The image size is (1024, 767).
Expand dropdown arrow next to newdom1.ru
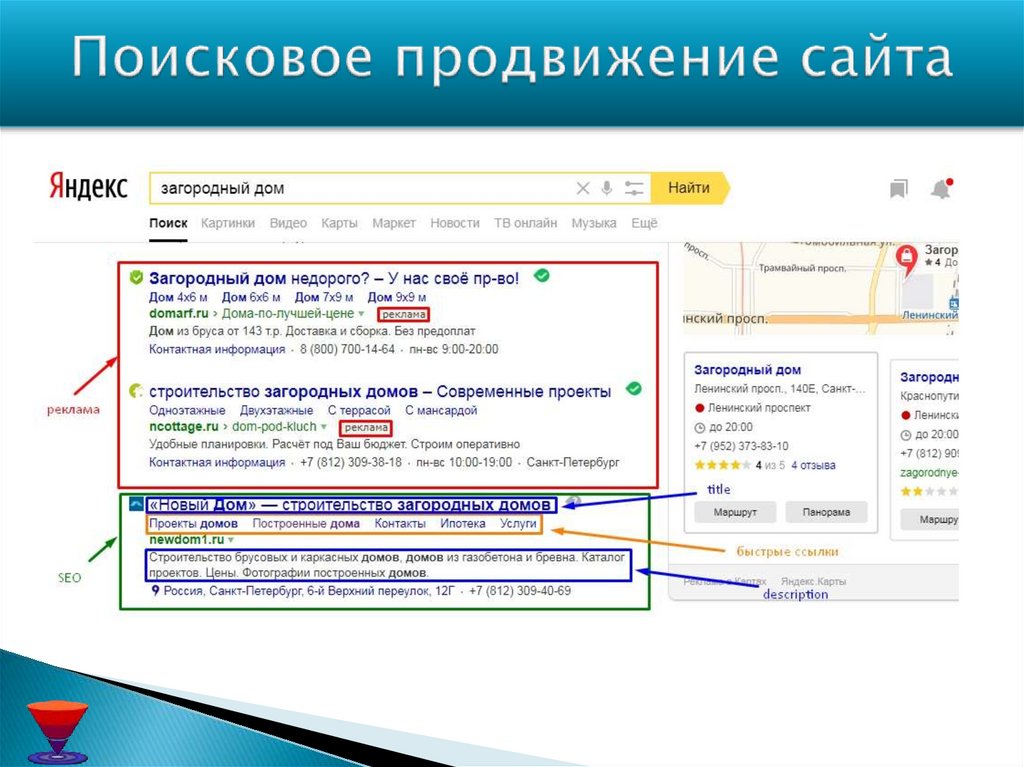point(231,540)
